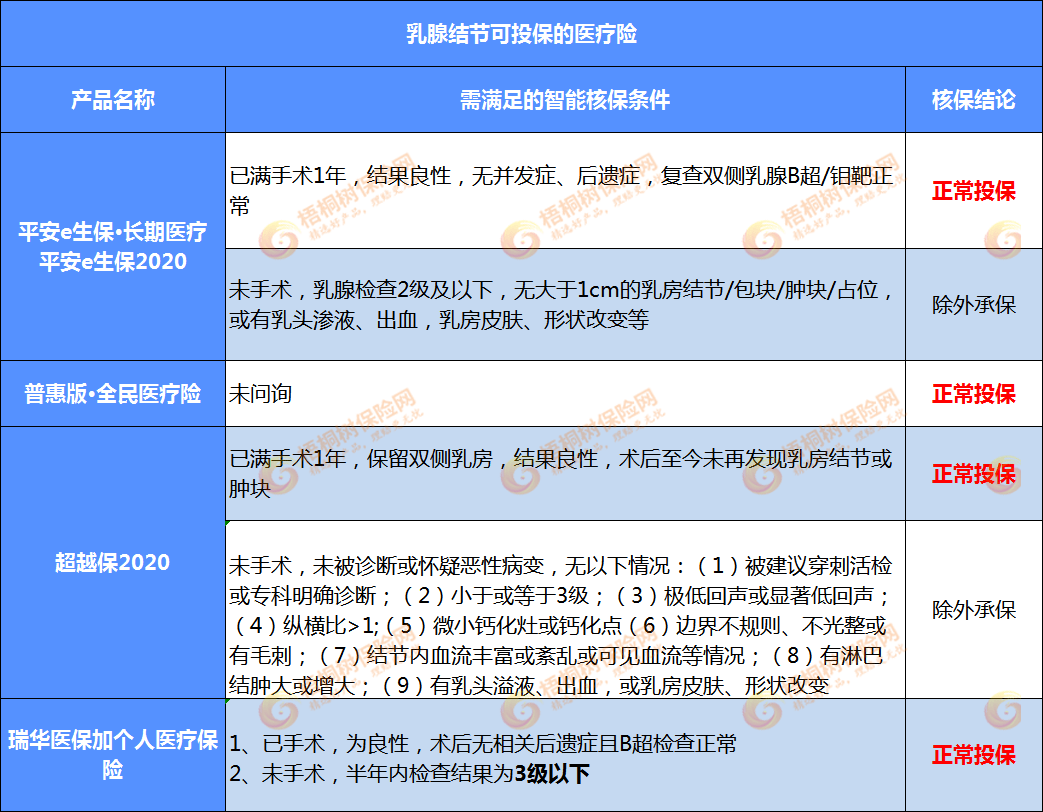Click the line 1、已手术，为良性，术后无相关后遗症
1043x812 pixels.
483,744
